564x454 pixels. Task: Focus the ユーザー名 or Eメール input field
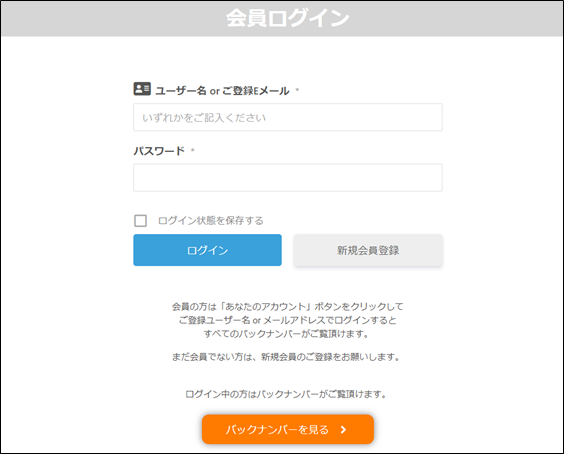pos(288,117)
